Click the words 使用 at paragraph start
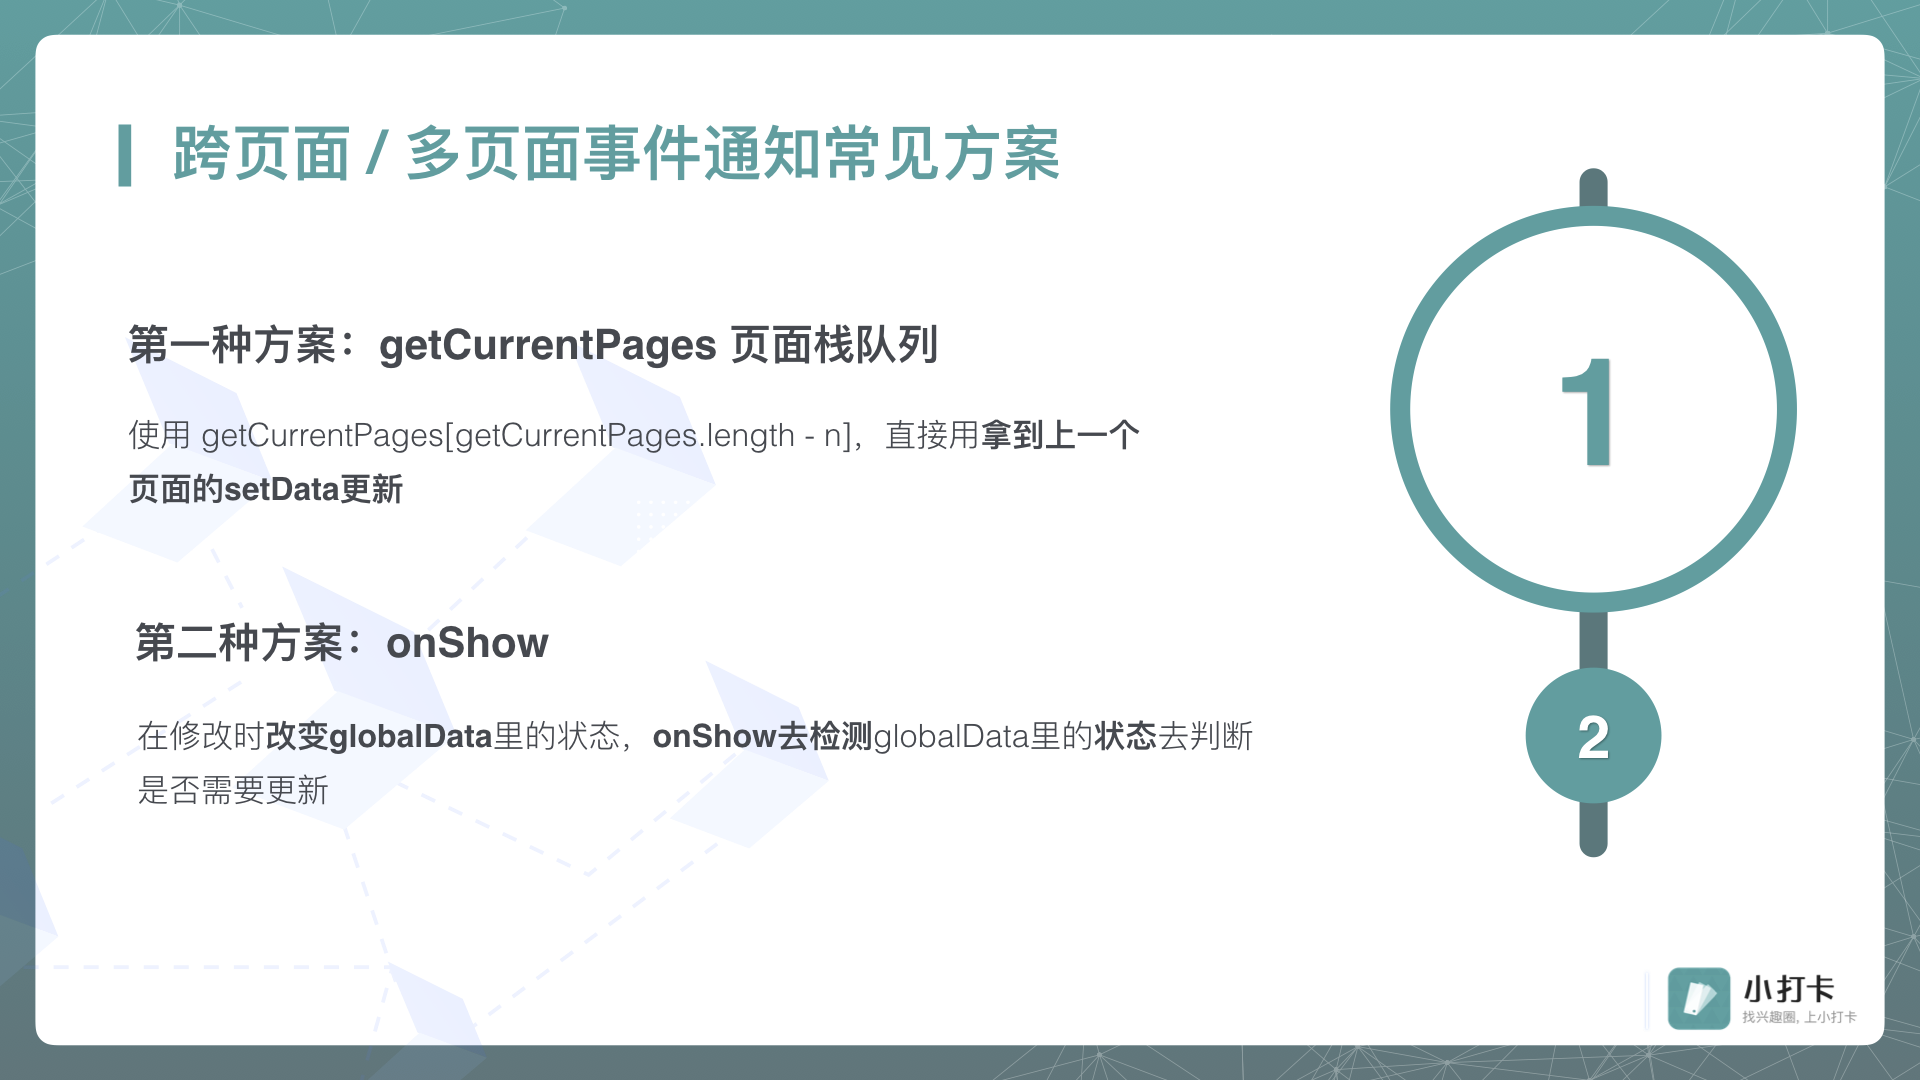Screen dimensions: 1920x1080 (159, 436)
